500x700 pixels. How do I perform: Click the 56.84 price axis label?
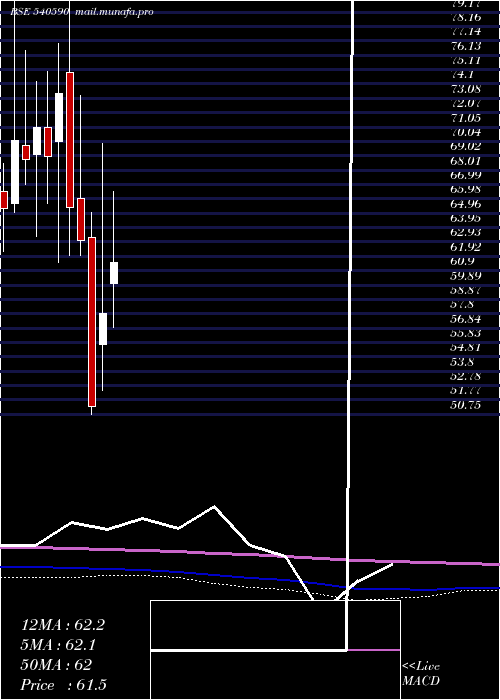point(466,319)
